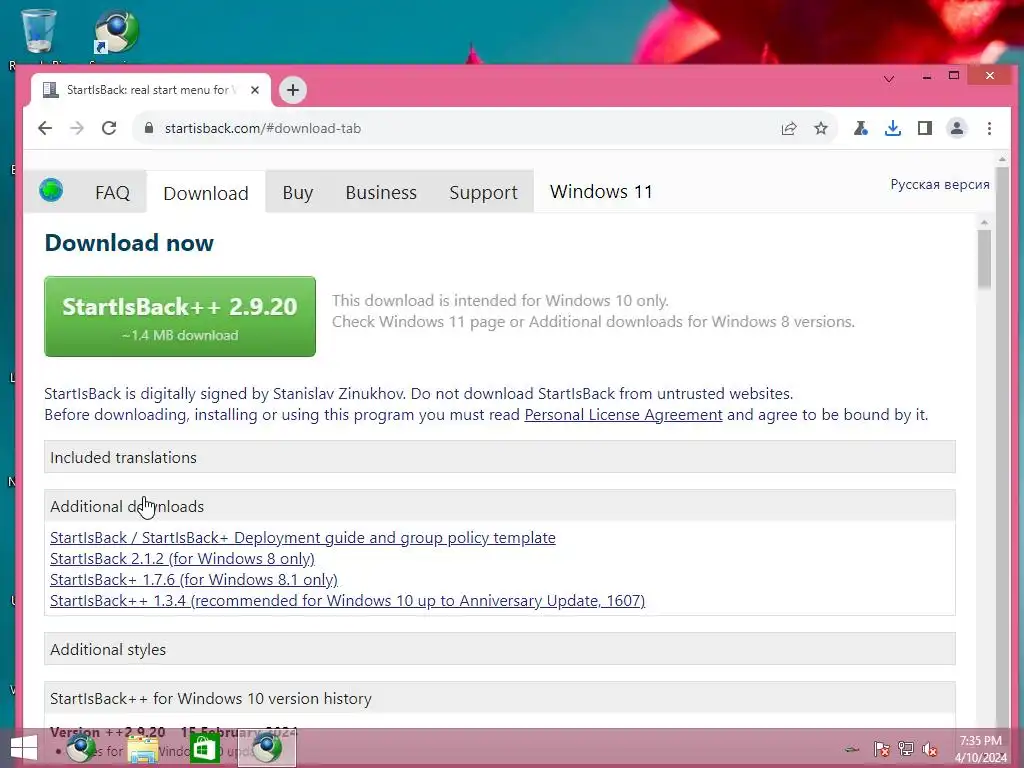Toggle the browser side panel icon

click(x=925, y=129)
